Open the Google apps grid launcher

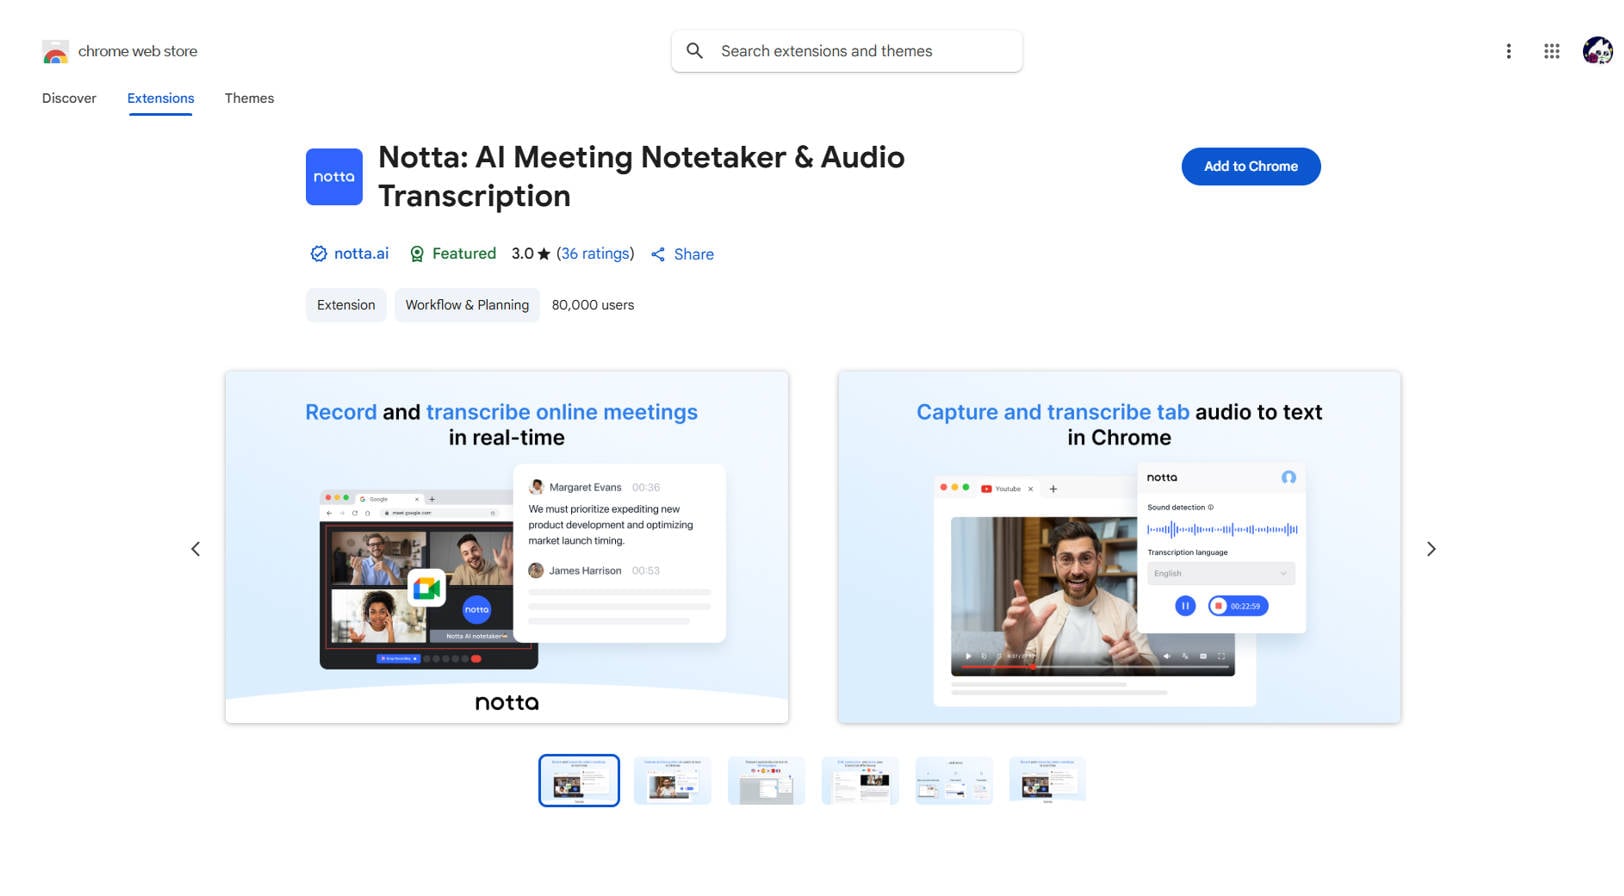(1551, 51)
